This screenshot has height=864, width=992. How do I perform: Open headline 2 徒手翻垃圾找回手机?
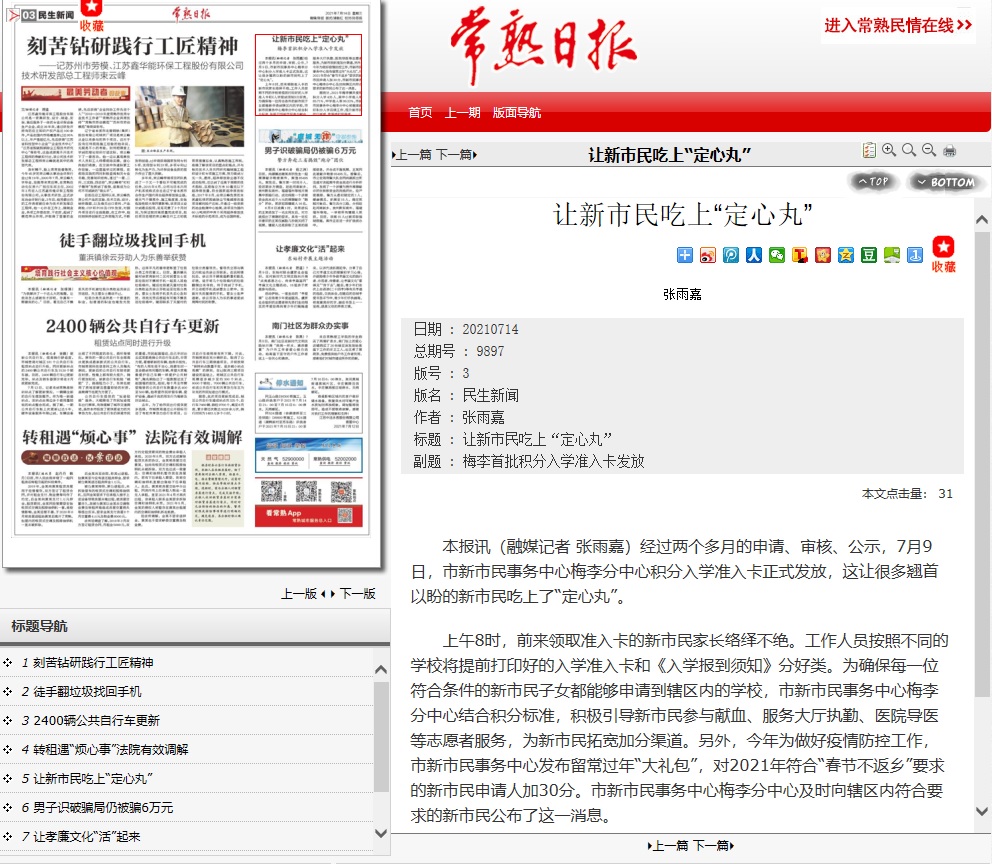tap(87, 691)
